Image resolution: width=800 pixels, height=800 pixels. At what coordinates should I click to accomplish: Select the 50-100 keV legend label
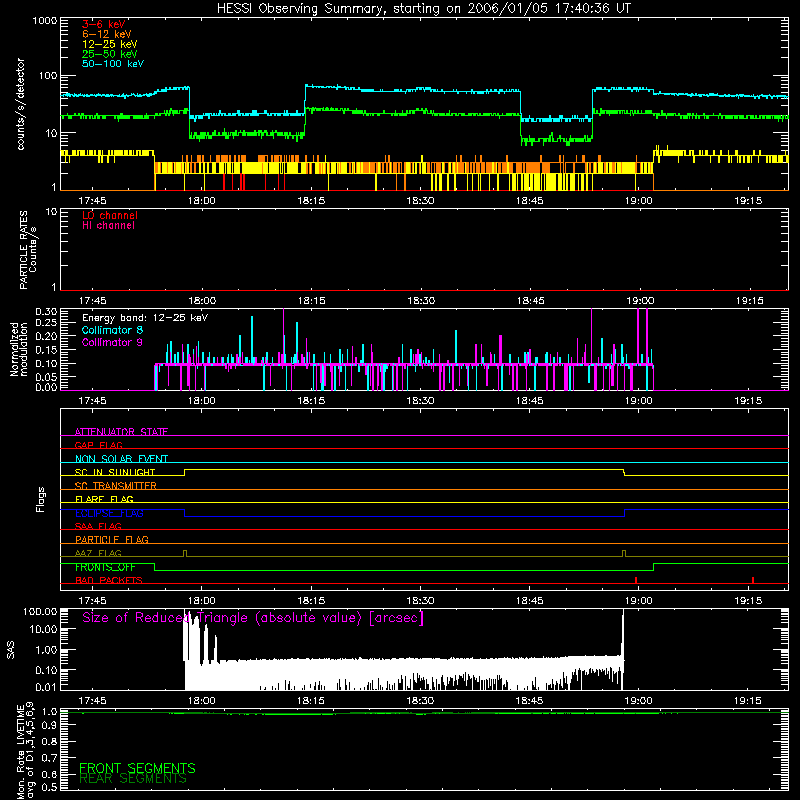click(x=113, y=64)
